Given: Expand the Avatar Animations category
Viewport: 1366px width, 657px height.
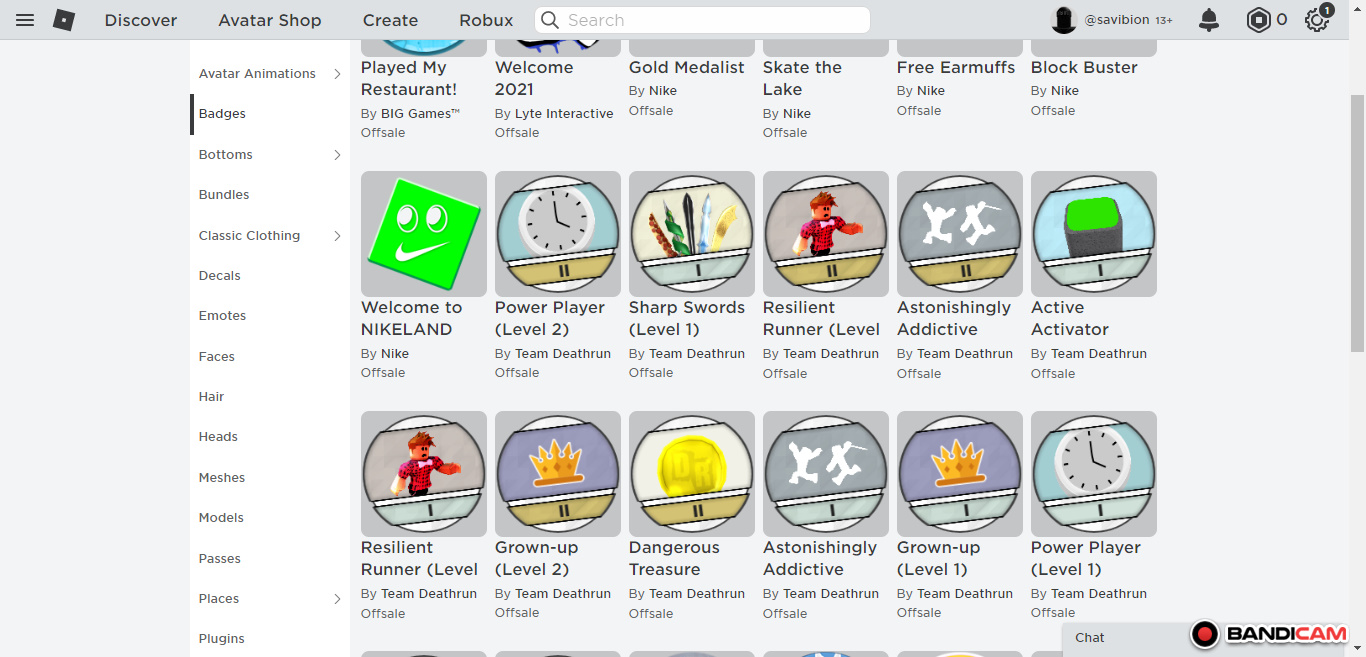Looking at the screenshot, I should pos(337,74).
